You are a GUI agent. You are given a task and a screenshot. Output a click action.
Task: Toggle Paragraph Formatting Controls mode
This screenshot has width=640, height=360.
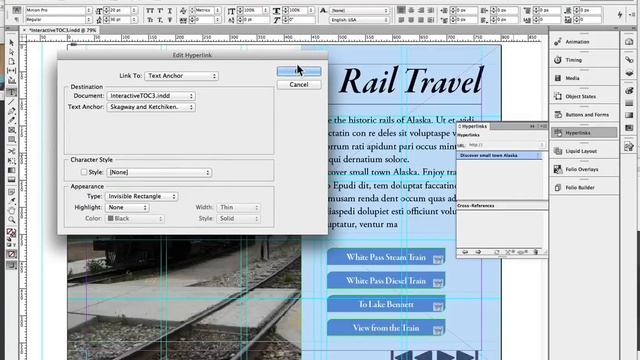click(x=17, y=19)
